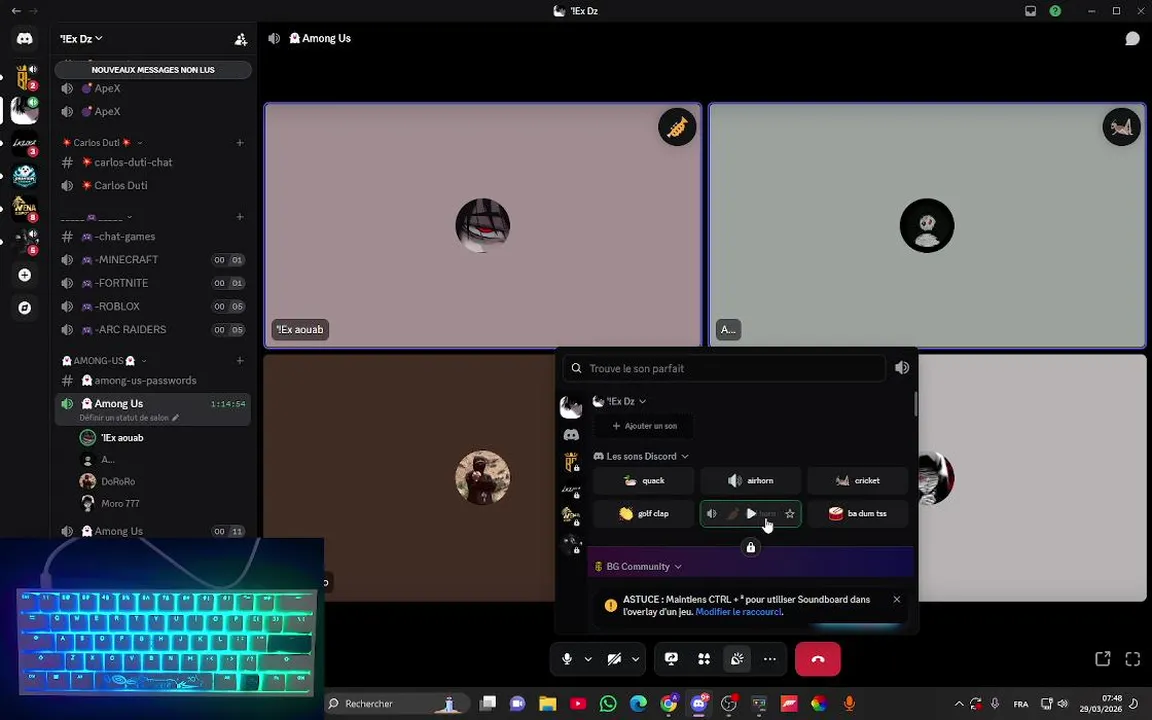Open camera options dropdown arrow
This screenshot has width=1152, height=720.
(635, 659)
